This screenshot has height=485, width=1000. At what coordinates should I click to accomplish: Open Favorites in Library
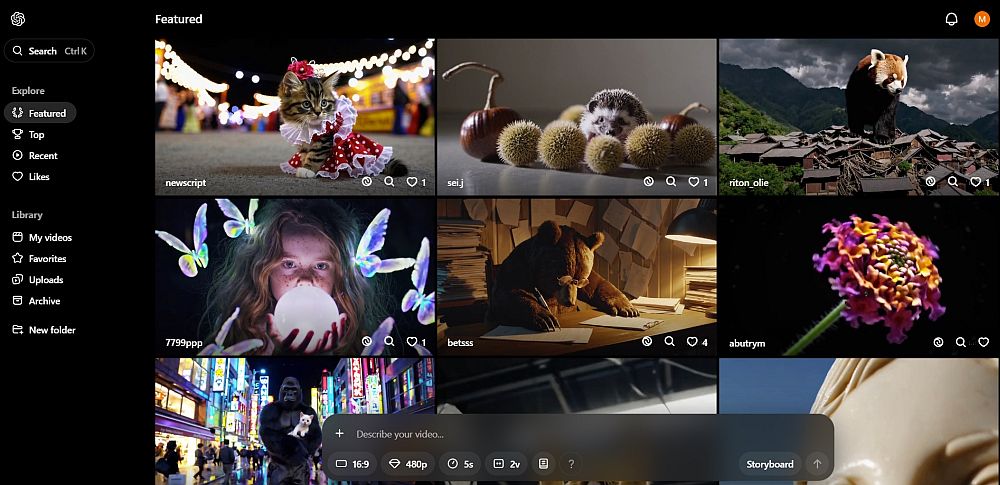40,258
